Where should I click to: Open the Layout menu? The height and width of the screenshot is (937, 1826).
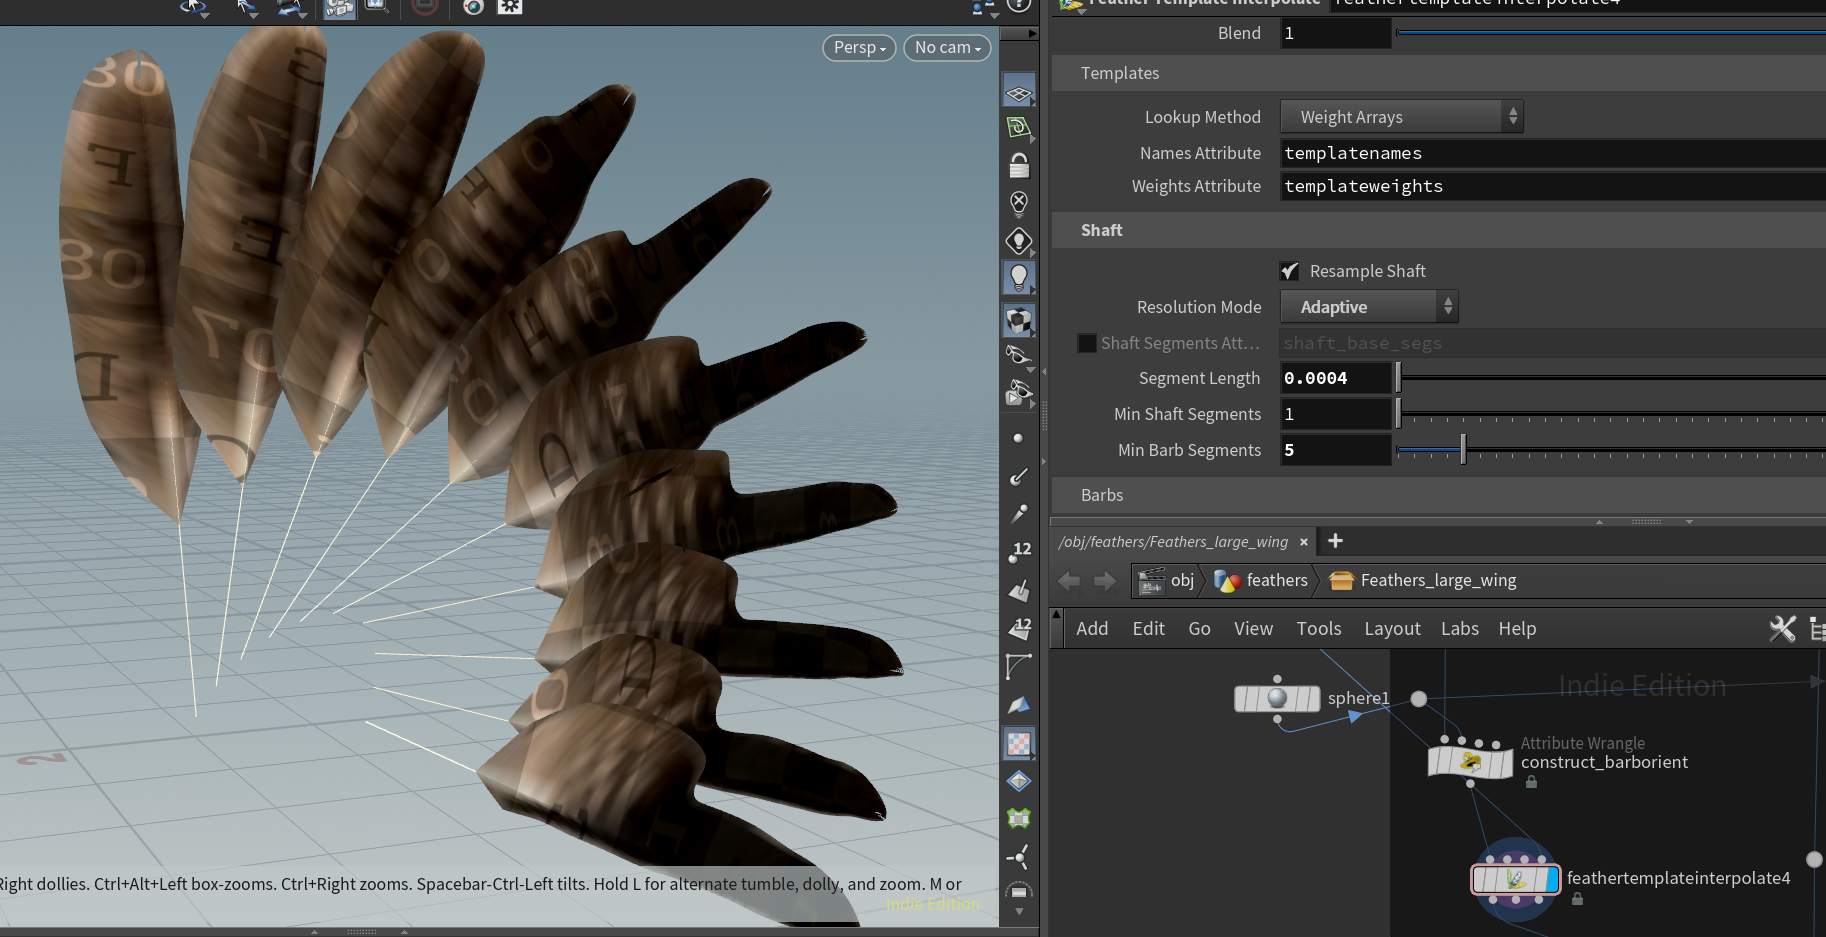(1391, 629)
